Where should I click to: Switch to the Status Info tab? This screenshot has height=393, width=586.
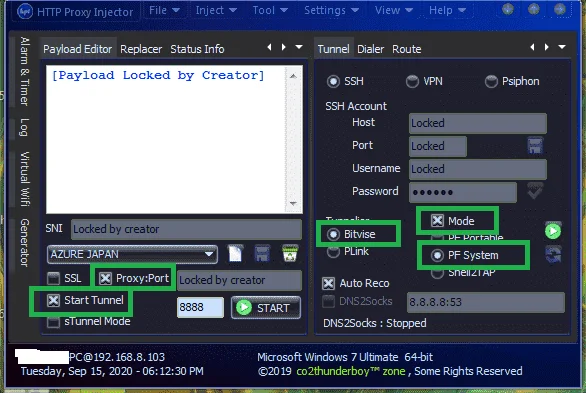[197, 49]
